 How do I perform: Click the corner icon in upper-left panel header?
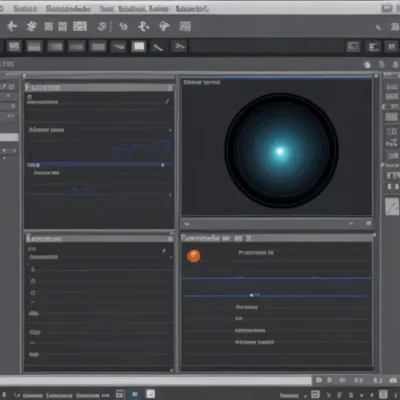[170, 88]
